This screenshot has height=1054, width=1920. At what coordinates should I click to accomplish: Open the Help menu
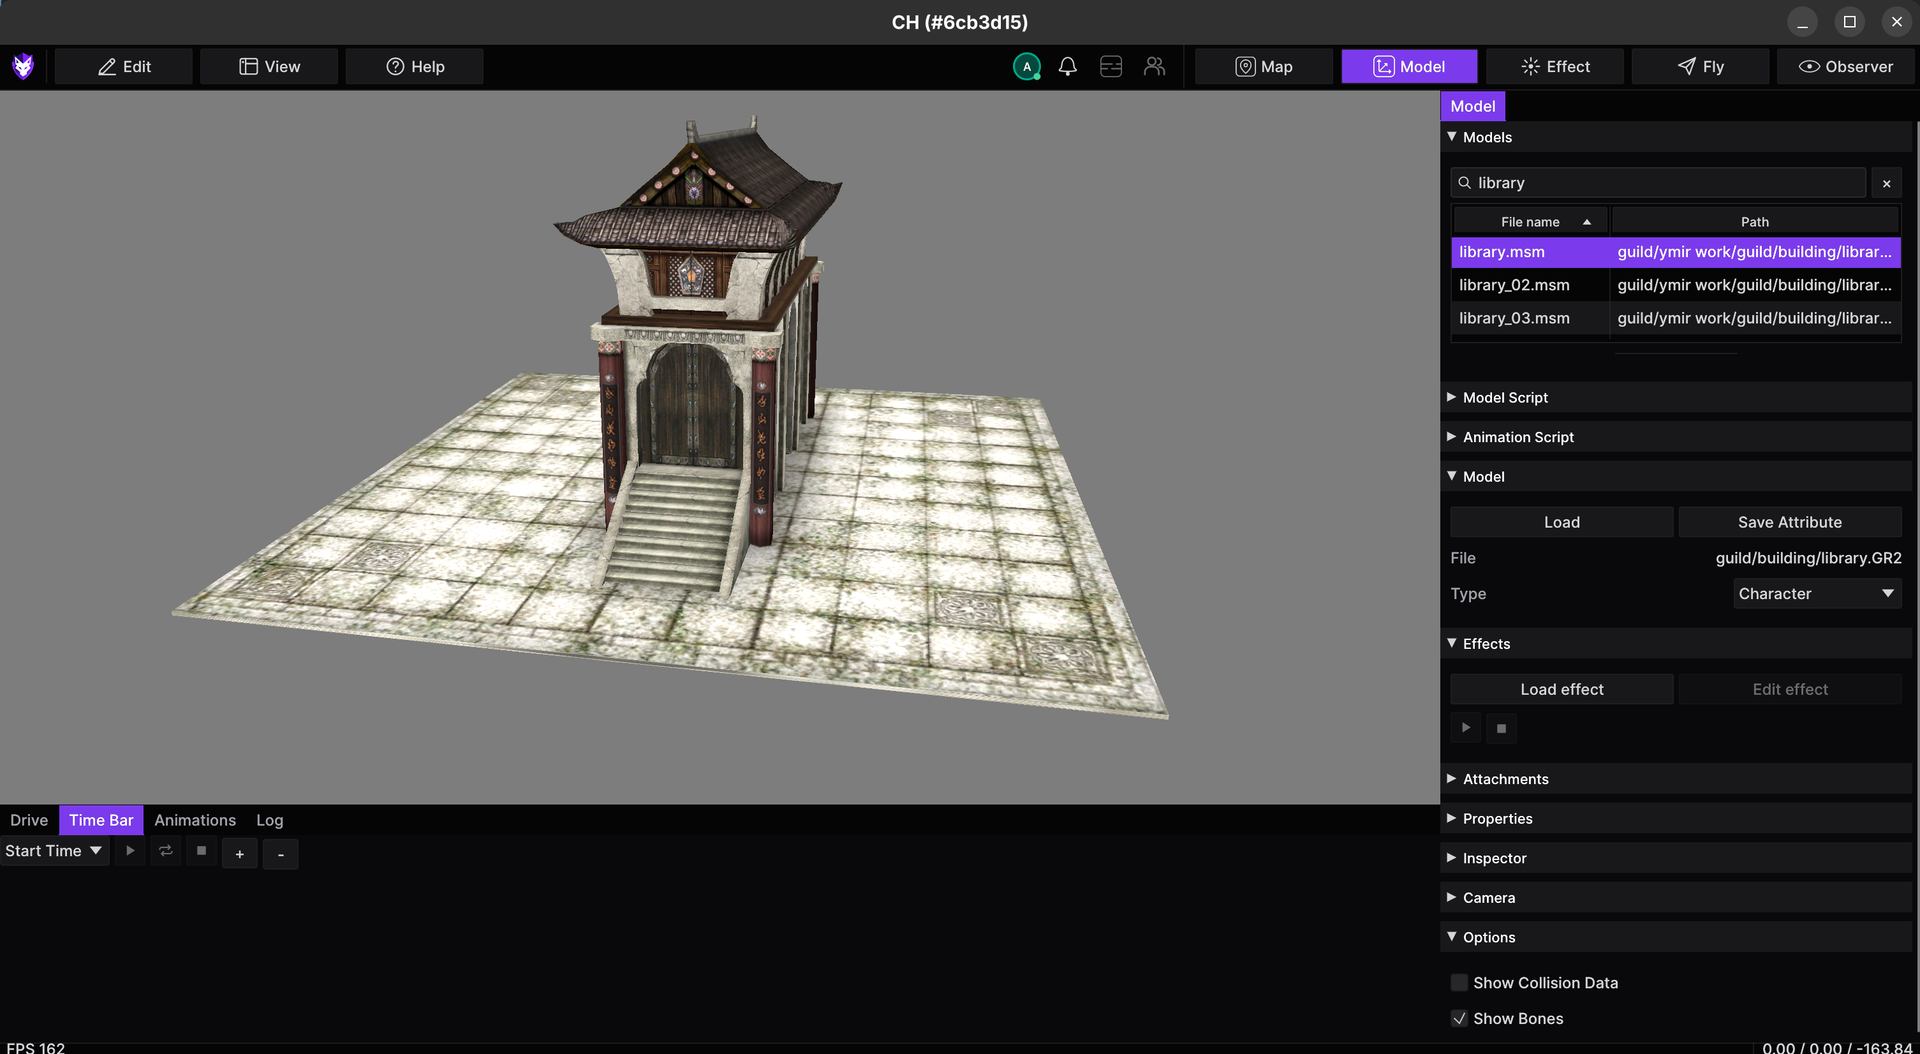coord(415,67)
